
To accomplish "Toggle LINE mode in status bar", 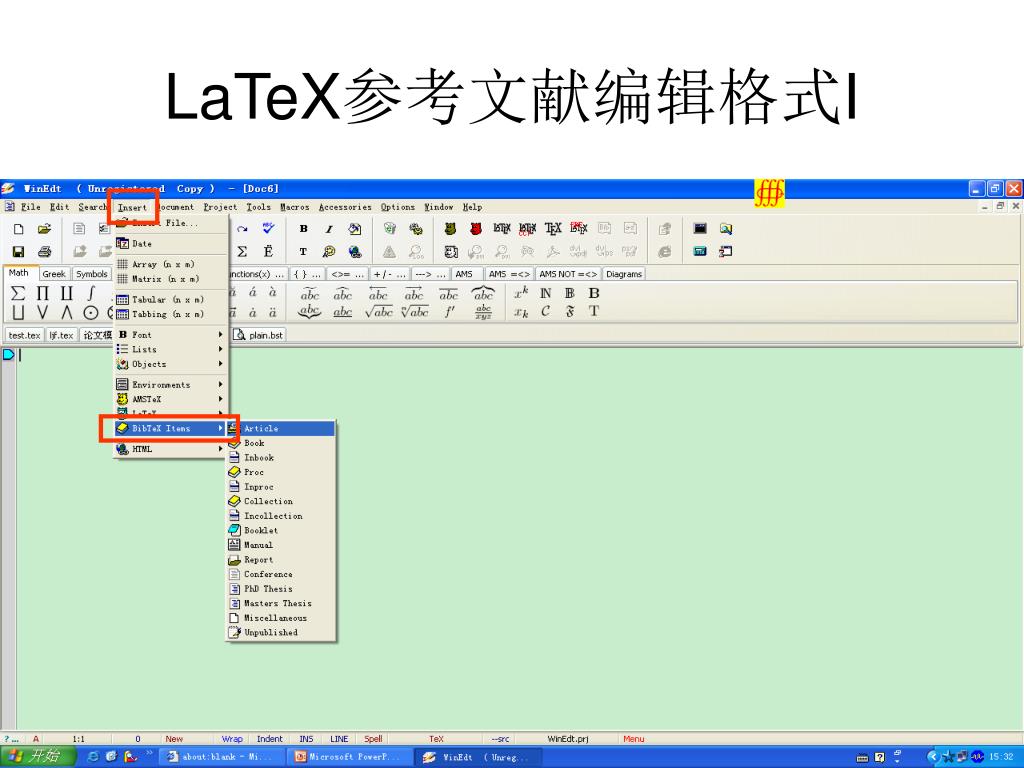I will (339, 739).
